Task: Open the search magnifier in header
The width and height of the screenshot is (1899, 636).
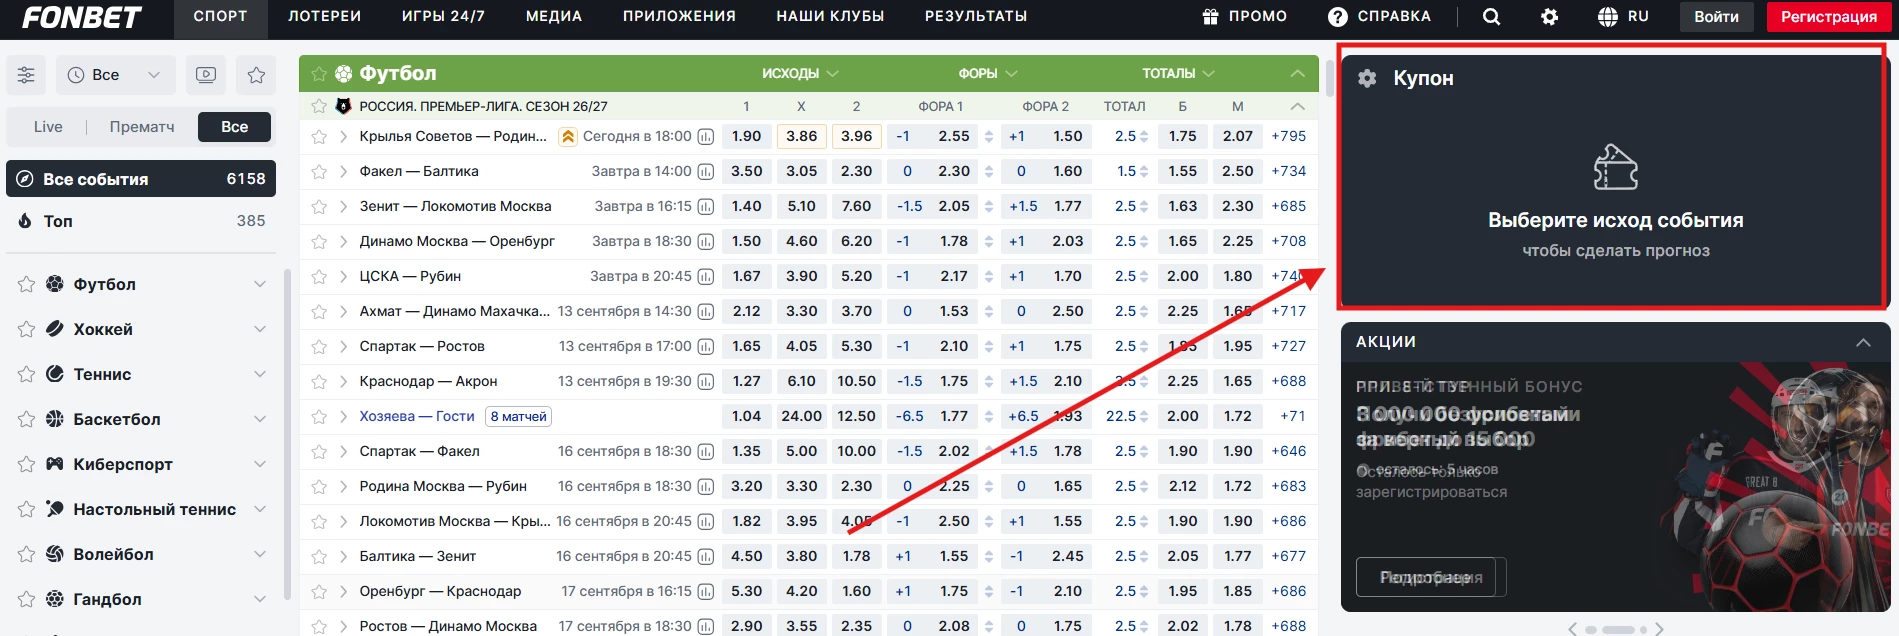Action: point(1491,17)
